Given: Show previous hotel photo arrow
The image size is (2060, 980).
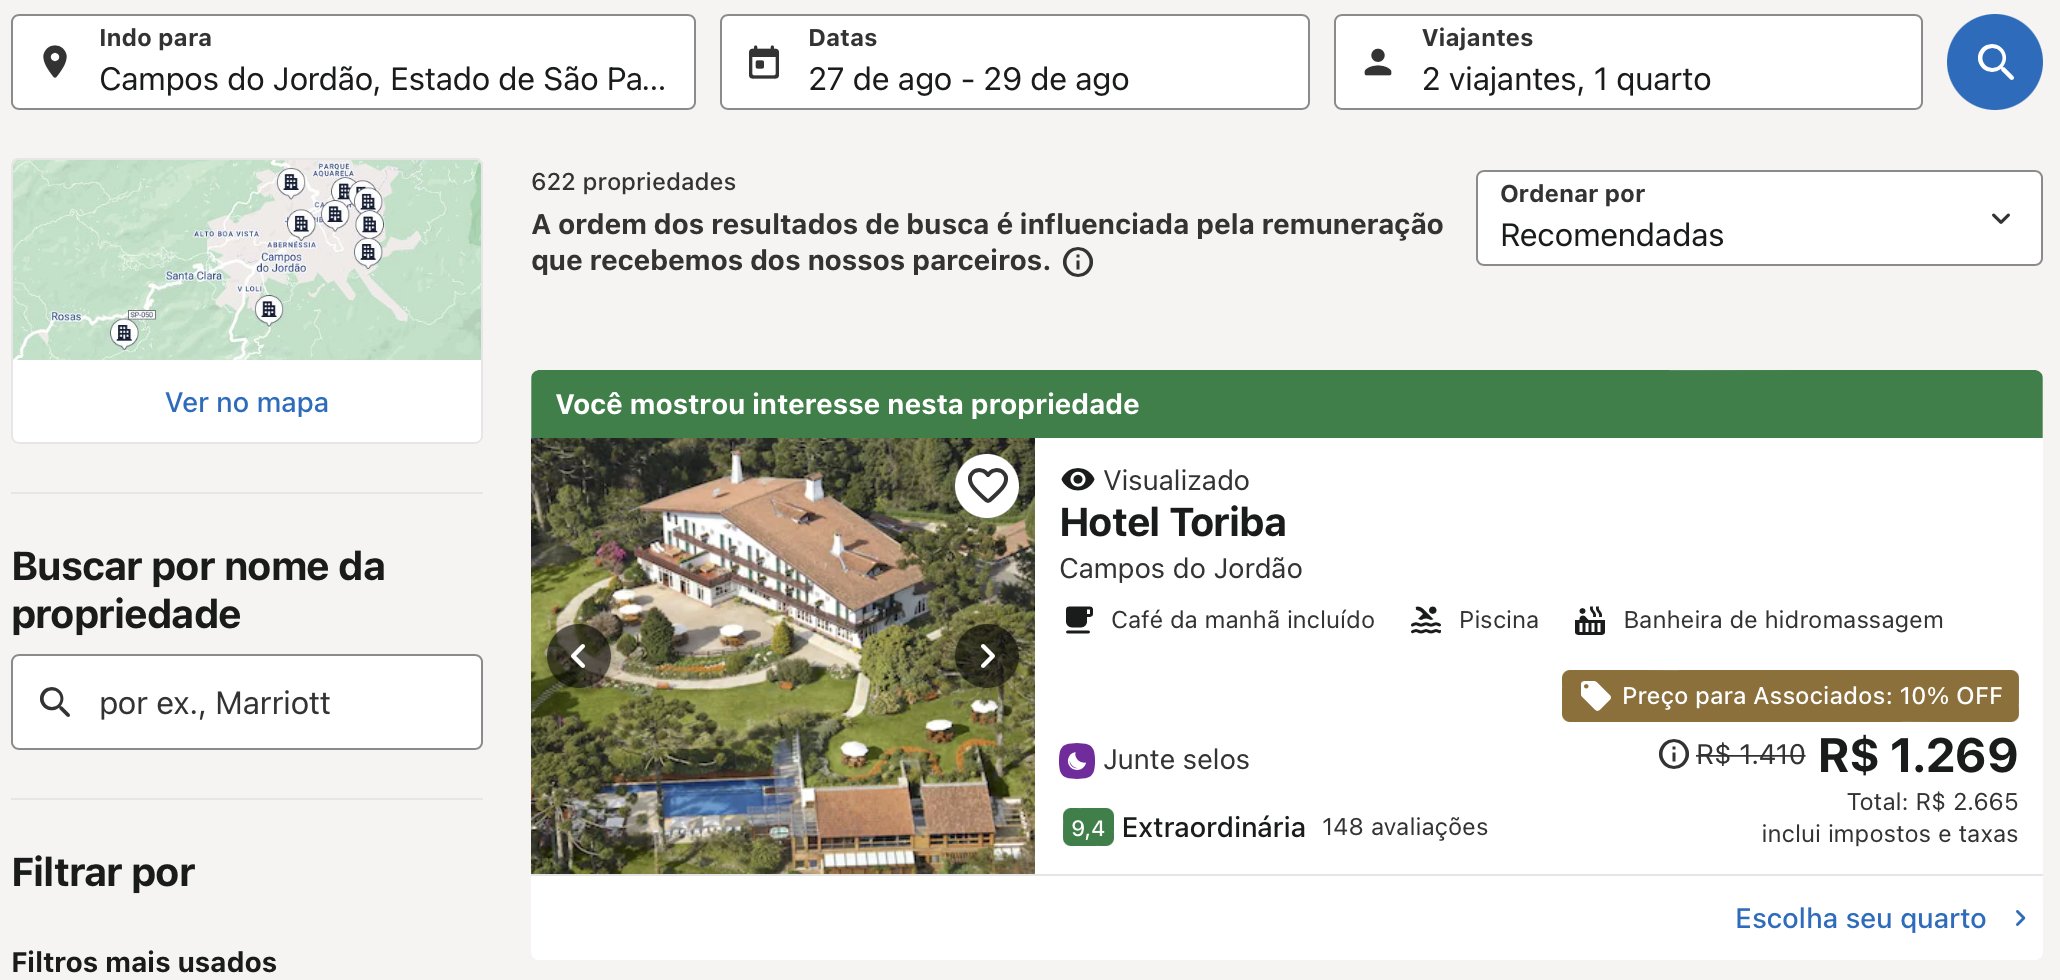Looking at the screenshot, I should pos(579,656).
